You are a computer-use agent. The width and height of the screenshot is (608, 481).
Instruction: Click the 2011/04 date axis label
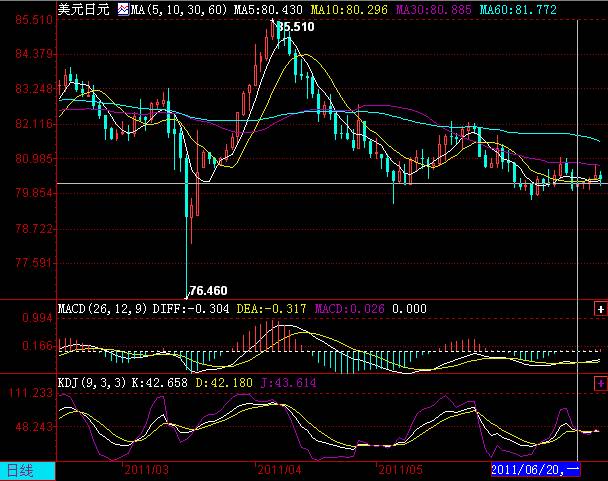[x=279, y=470]
